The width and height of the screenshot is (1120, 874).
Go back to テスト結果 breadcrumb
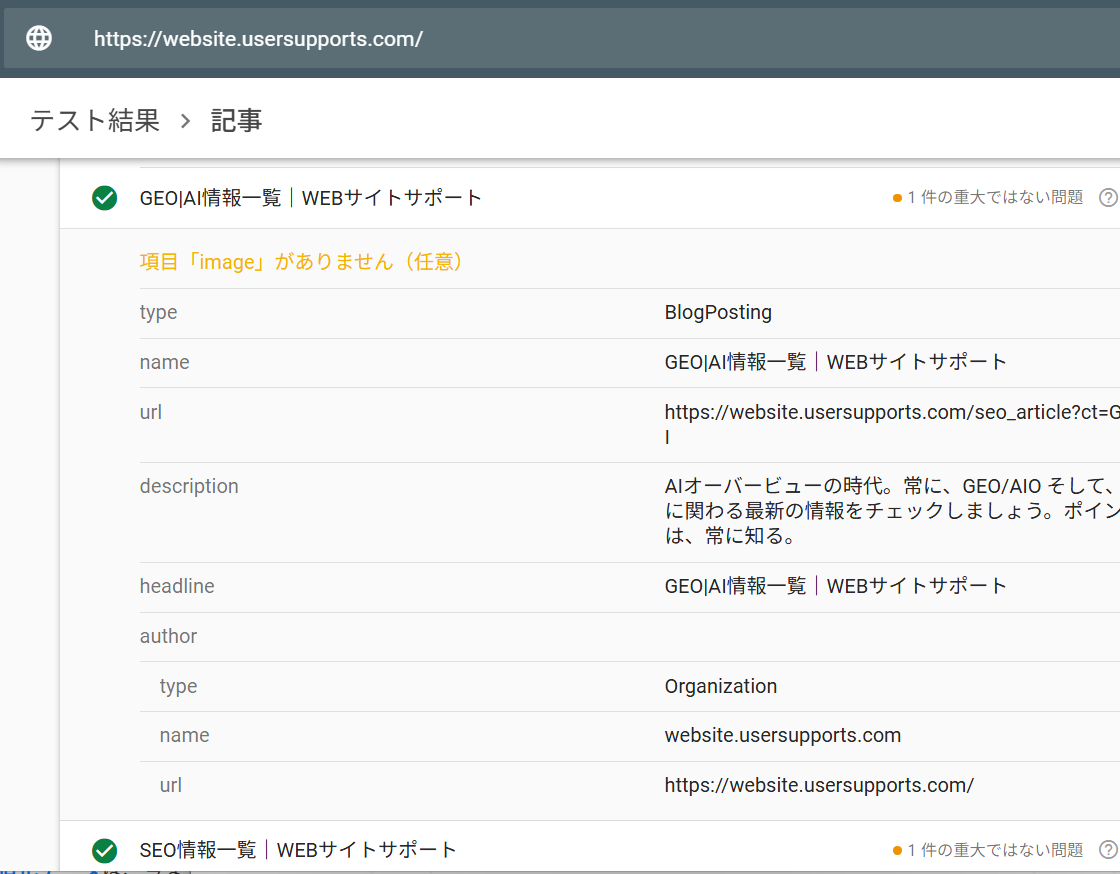pyautogui.click(x=95, y=121)
